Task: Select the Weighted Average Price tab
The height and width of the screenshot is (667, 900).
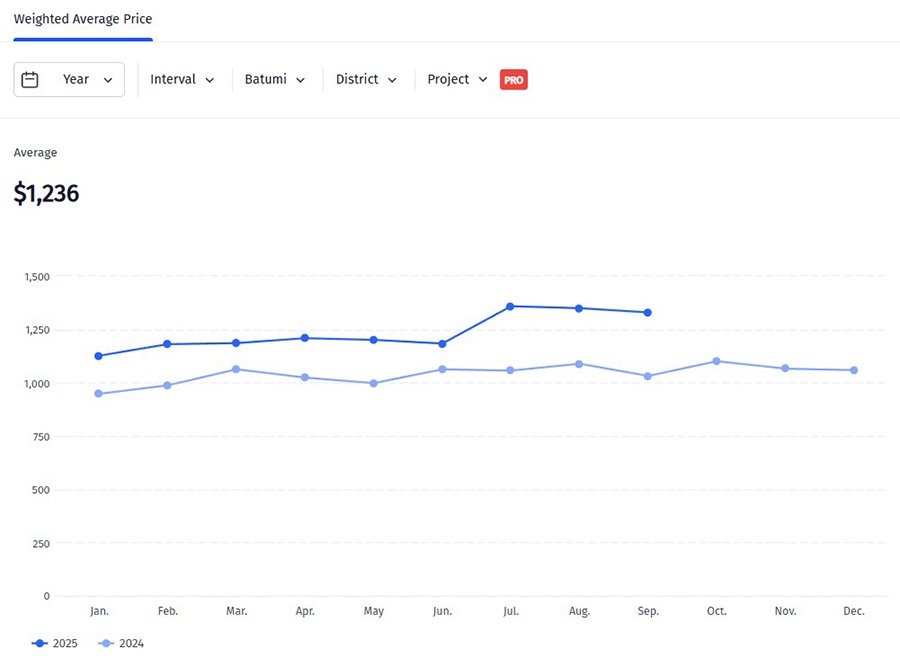Action: [x=83, y=19]
